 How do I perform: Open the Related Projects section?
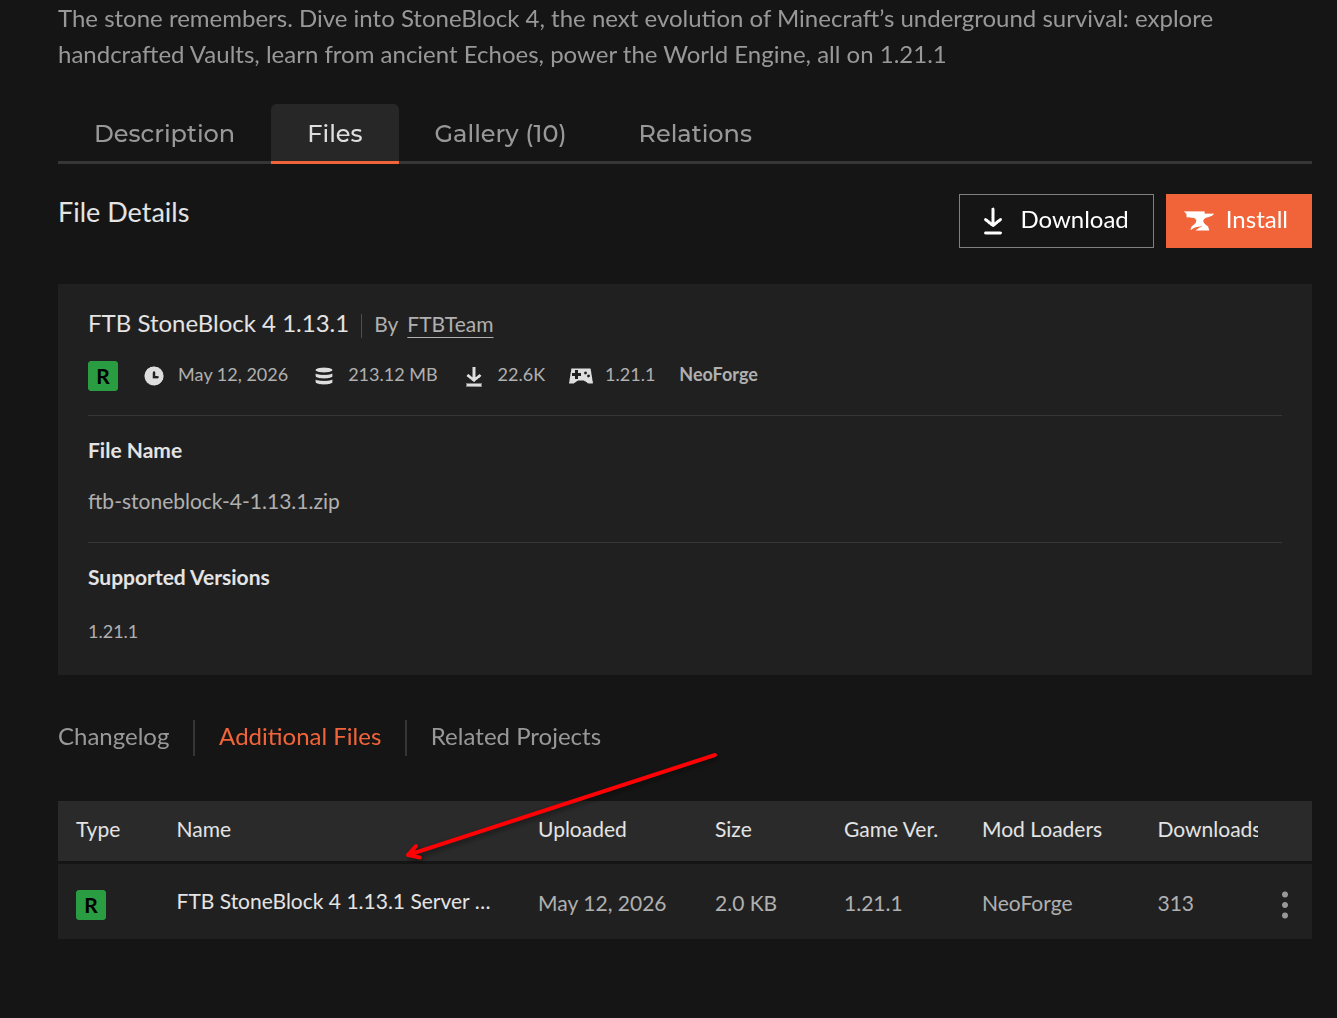(x=516, y=737)
